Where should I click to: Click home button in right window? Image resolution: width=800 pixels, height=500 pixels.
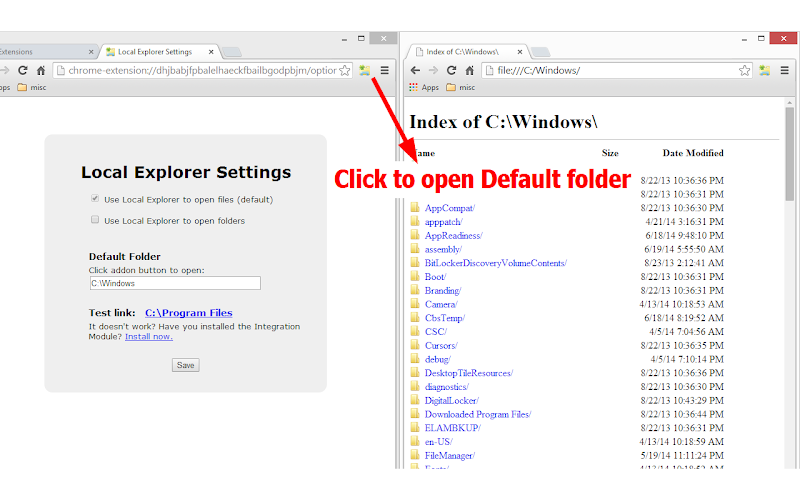(469, 70)
